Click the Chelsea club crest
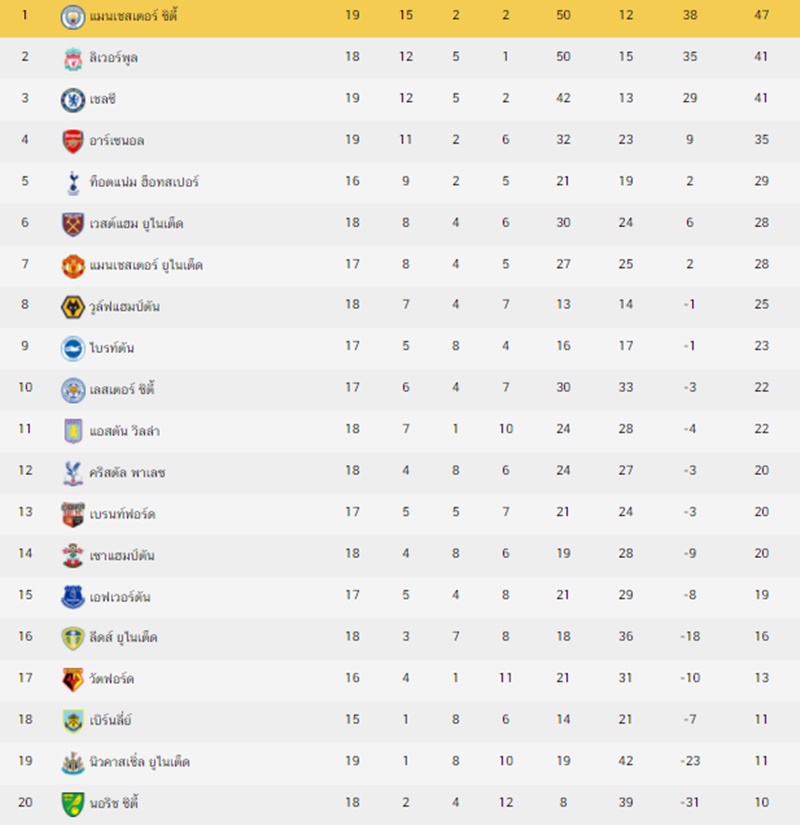 [73, 100]
